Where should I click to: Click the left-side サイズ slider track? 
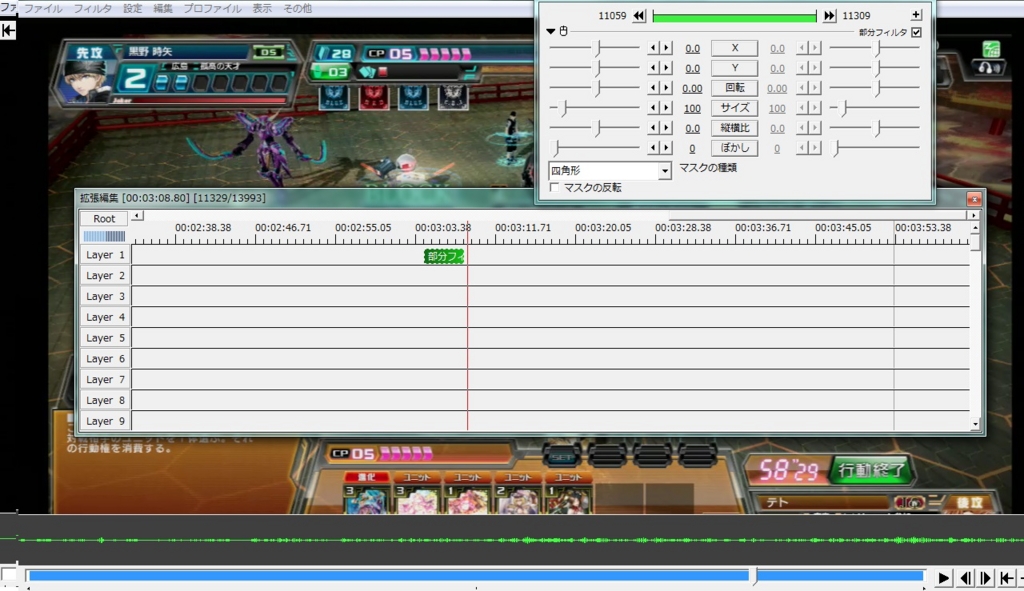[594, 108]
